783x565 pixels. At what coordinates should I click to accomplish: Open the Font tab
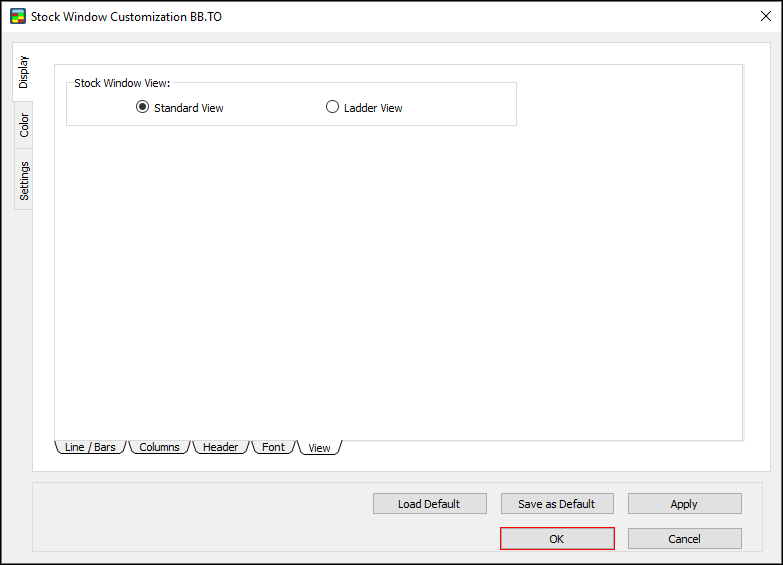273,447
